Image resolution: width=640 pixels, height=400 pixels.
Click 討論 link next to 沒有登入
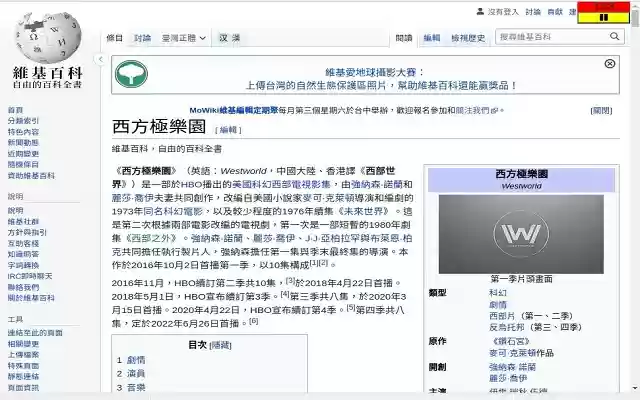(x=533, y=12)
